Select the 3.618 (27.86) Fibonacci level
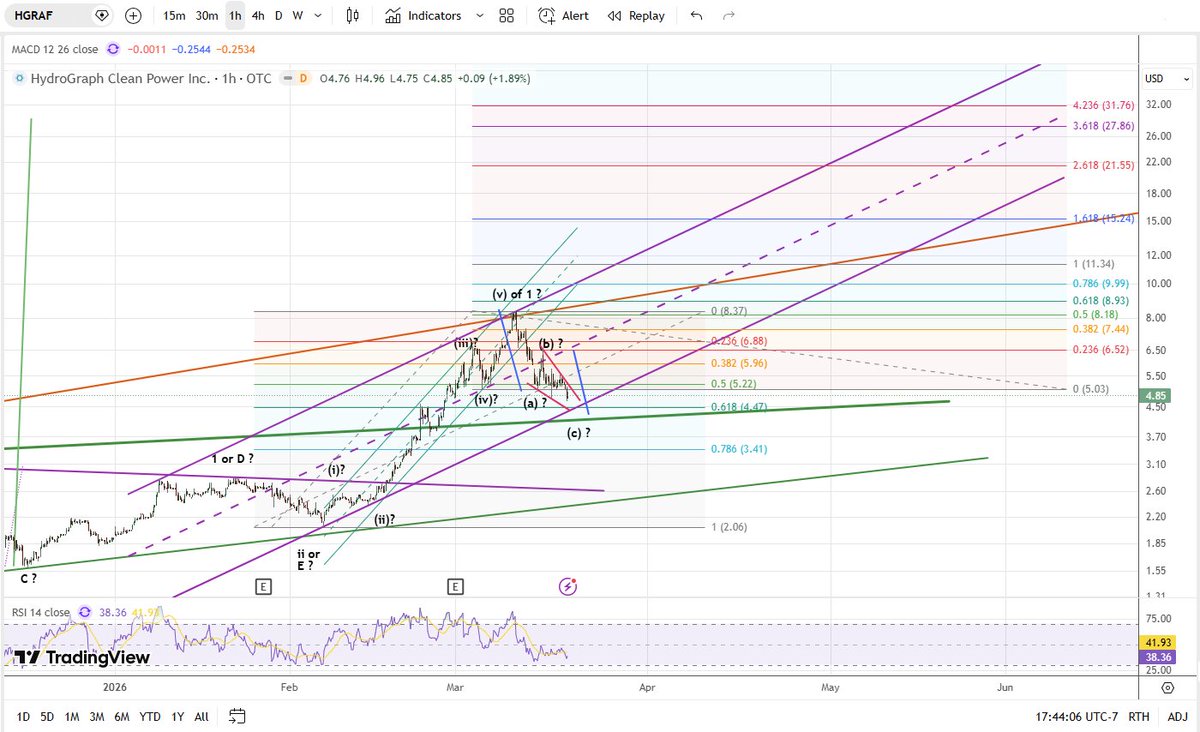Screen dimensions: 1200x732 tap(1102, 127)
